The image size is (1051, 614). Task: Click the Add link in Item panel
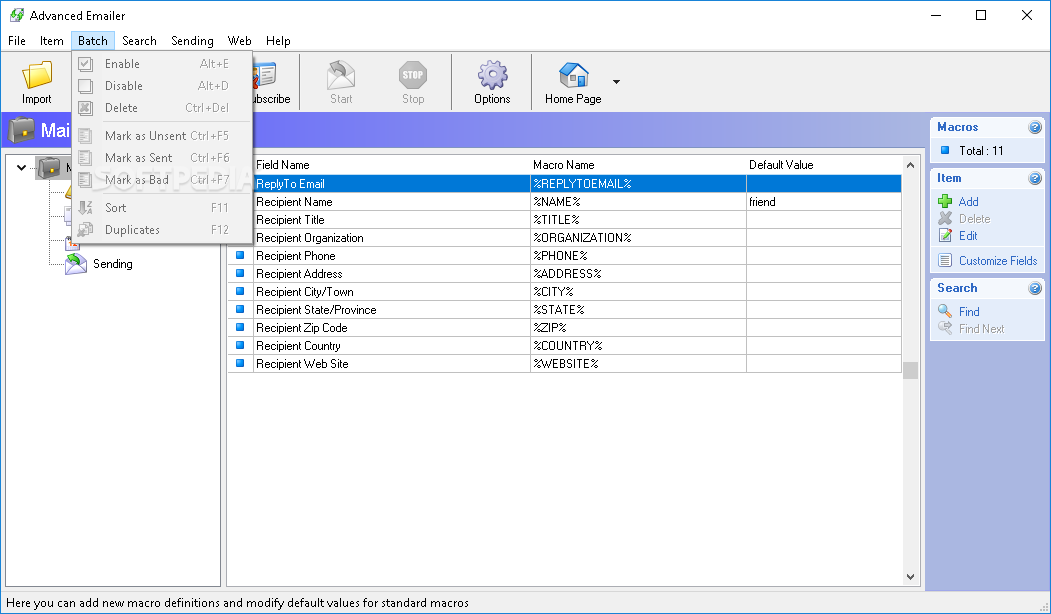pos(969,202)
